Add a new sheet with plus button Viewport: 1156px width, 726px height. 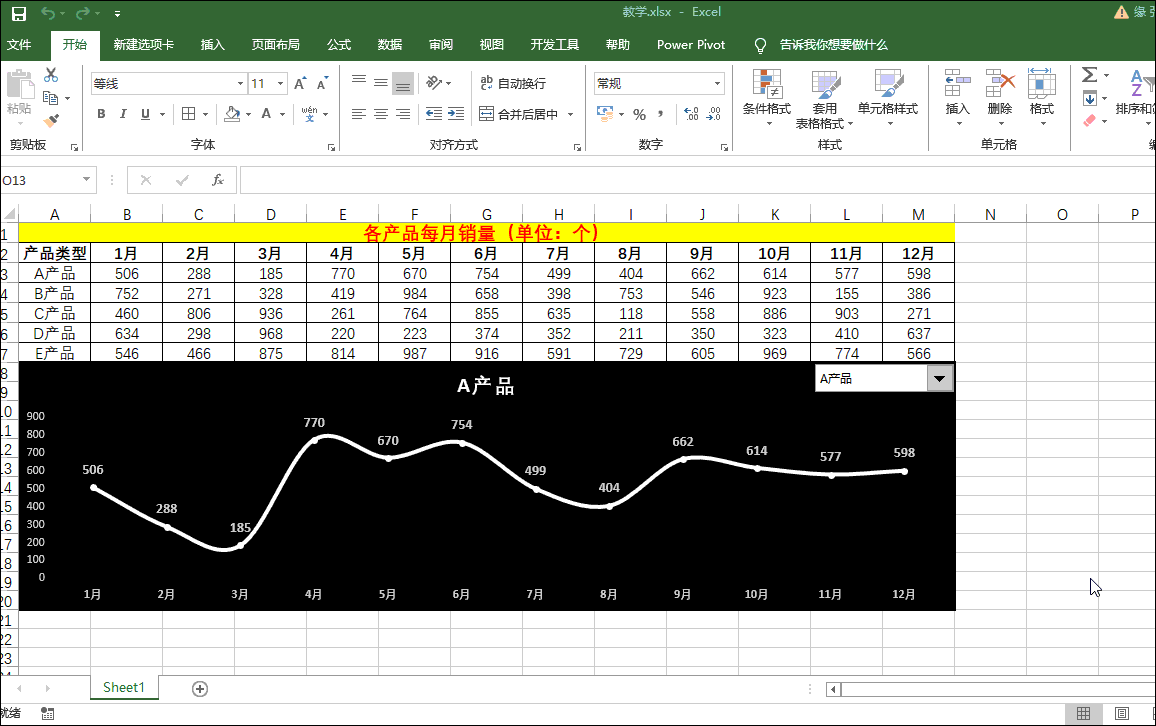(x=200, y=688)
